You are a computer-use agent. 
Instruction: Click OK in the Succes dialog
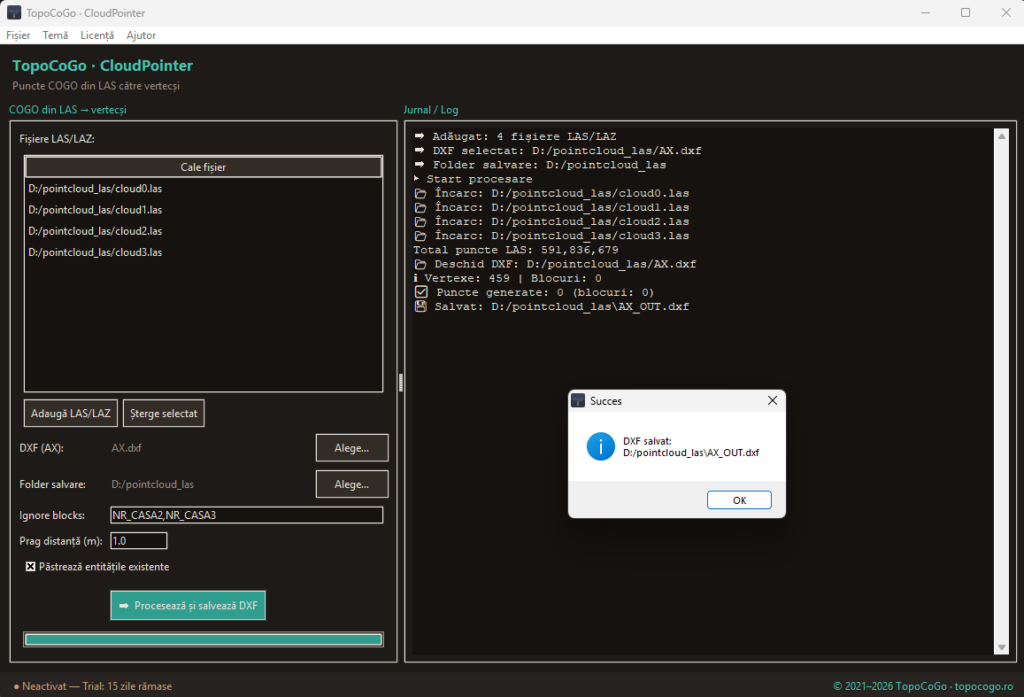coord(739,500)
